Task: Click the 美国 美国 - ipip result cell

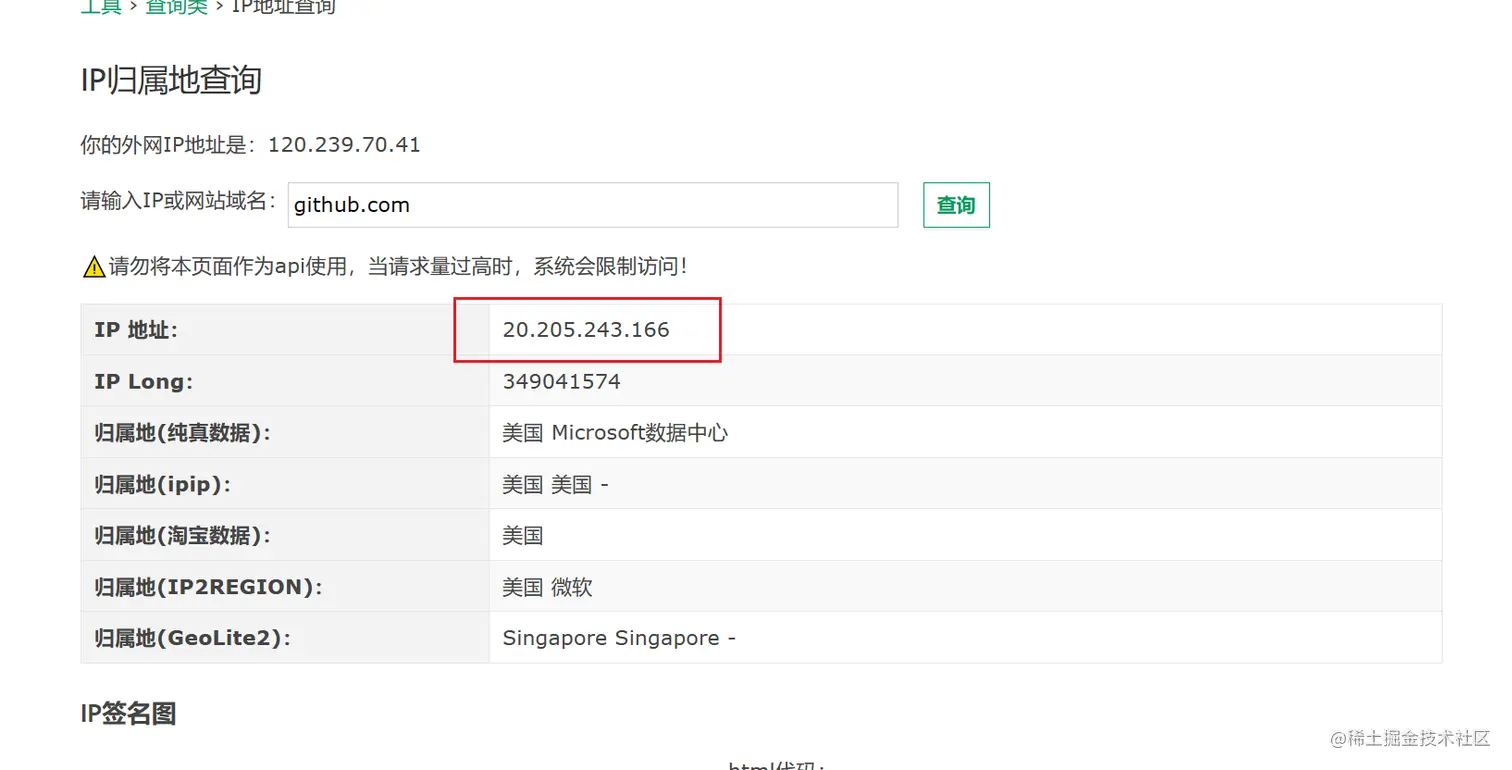Action: pos(555,485)
